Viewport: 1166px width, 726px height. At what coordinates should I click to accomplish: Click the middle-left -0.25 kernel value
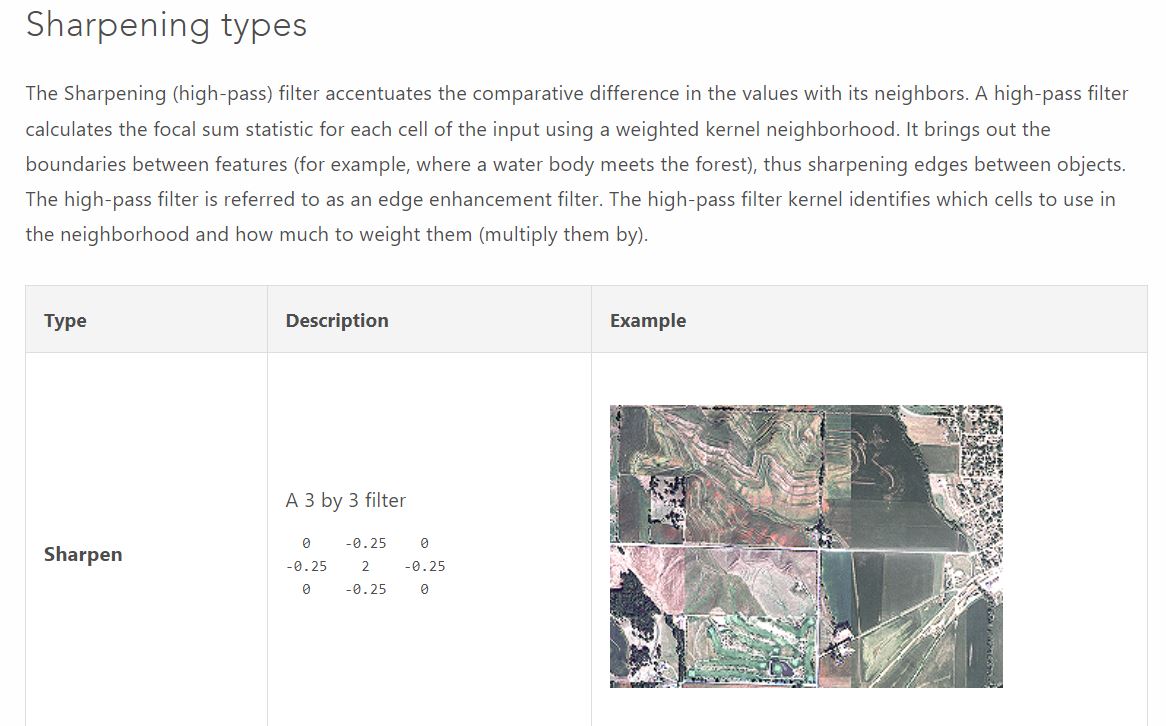(x=306, y=566)
